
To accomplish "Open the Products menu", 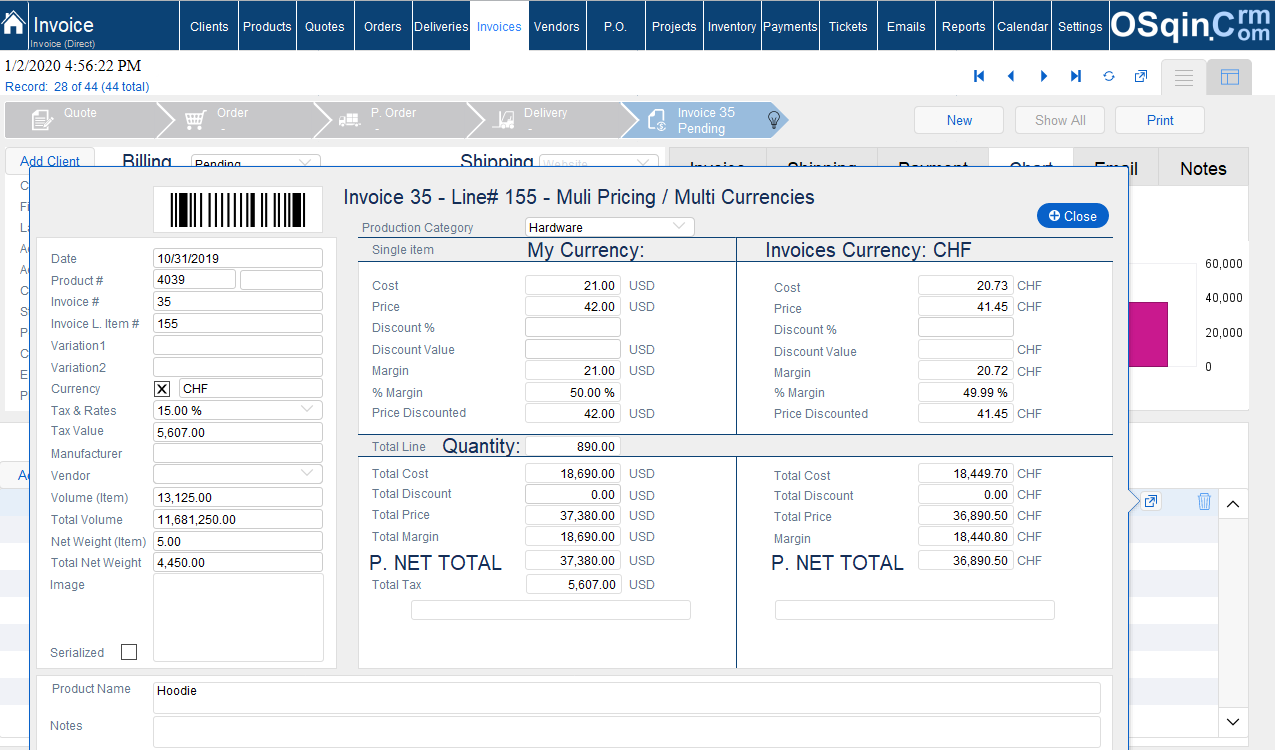I will pyautogui.click(x=267, y=26).
